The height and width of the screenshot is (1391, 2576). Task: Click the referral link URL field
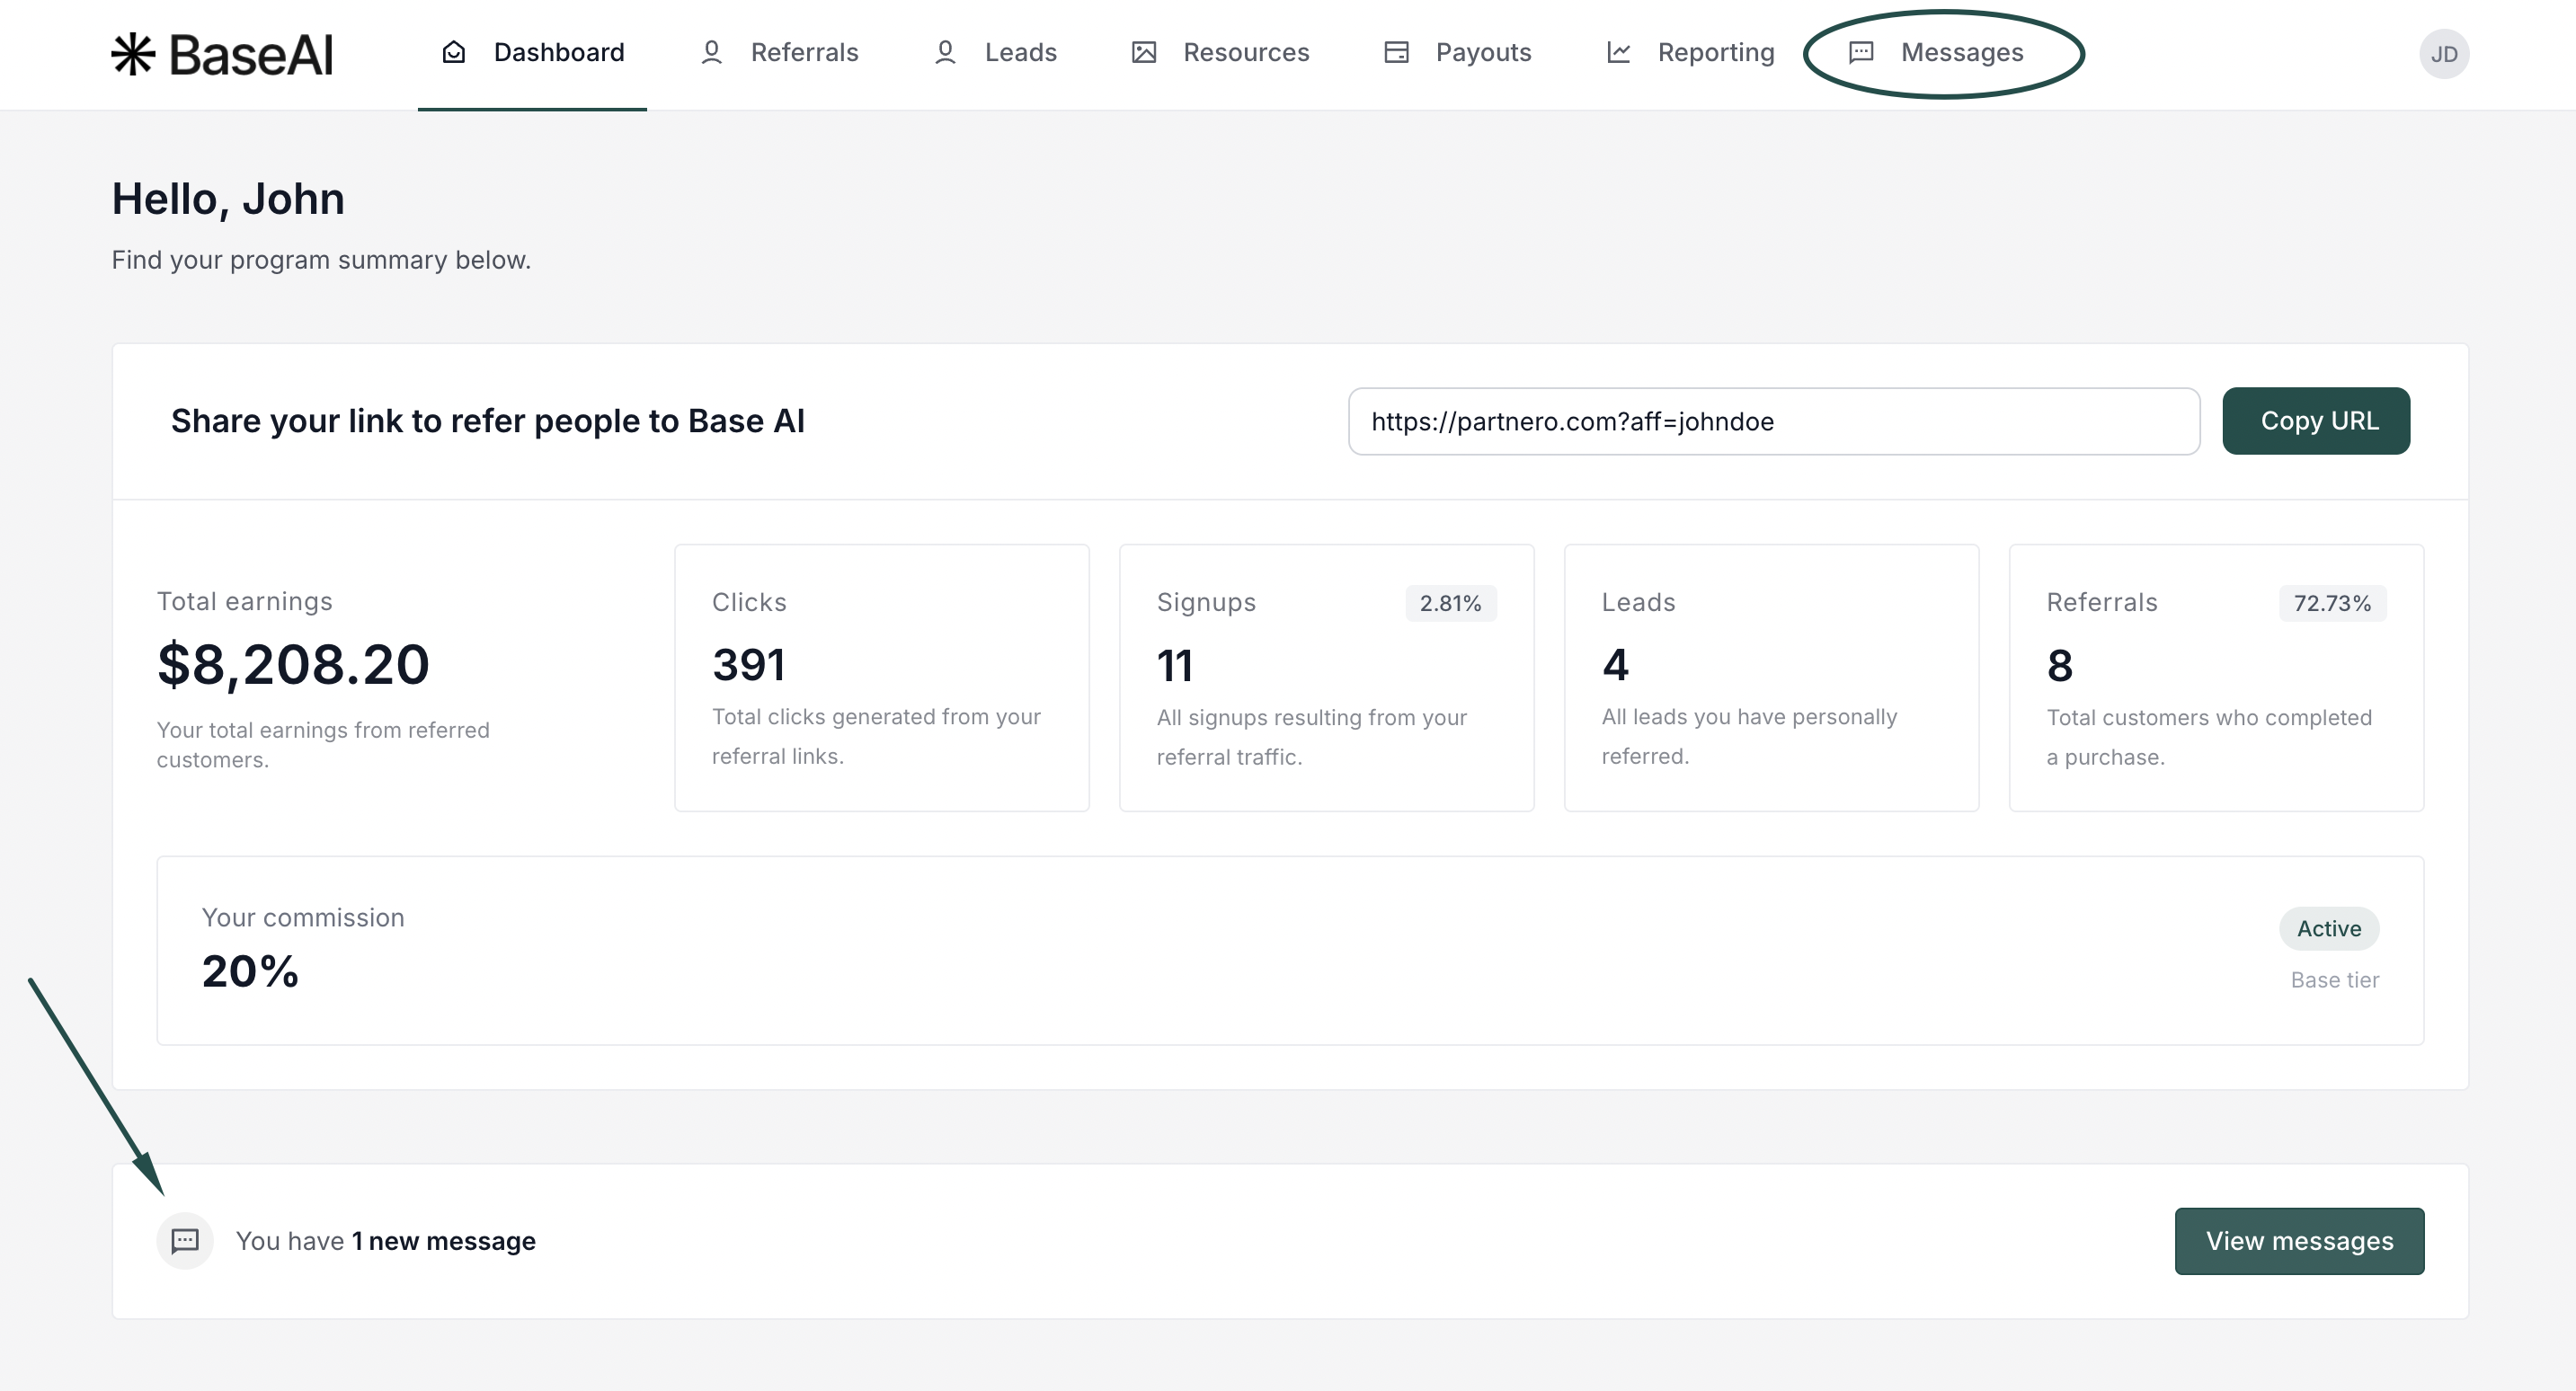(x=1773, y=421)
